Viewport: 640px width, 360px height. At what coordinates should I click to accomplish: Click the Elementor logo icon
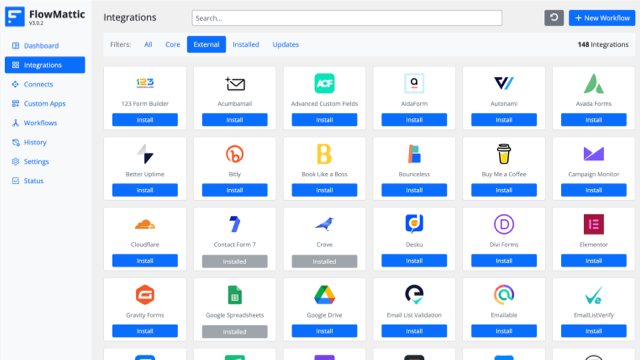coord(593,224)
